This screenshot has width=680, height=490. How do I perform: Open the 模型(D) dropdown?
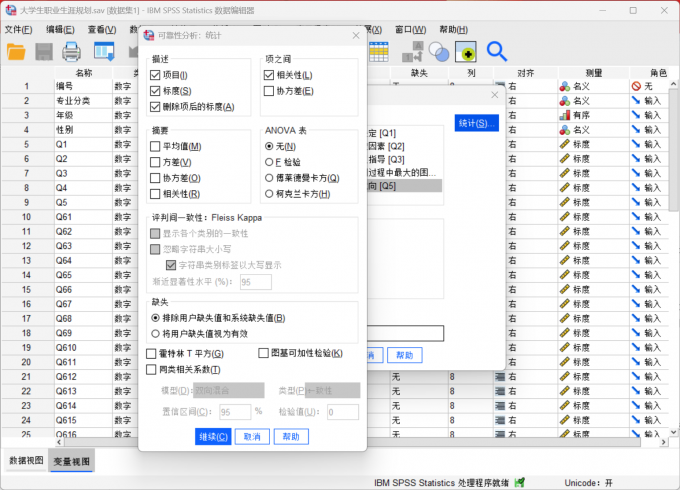click(x=229, y=390)
